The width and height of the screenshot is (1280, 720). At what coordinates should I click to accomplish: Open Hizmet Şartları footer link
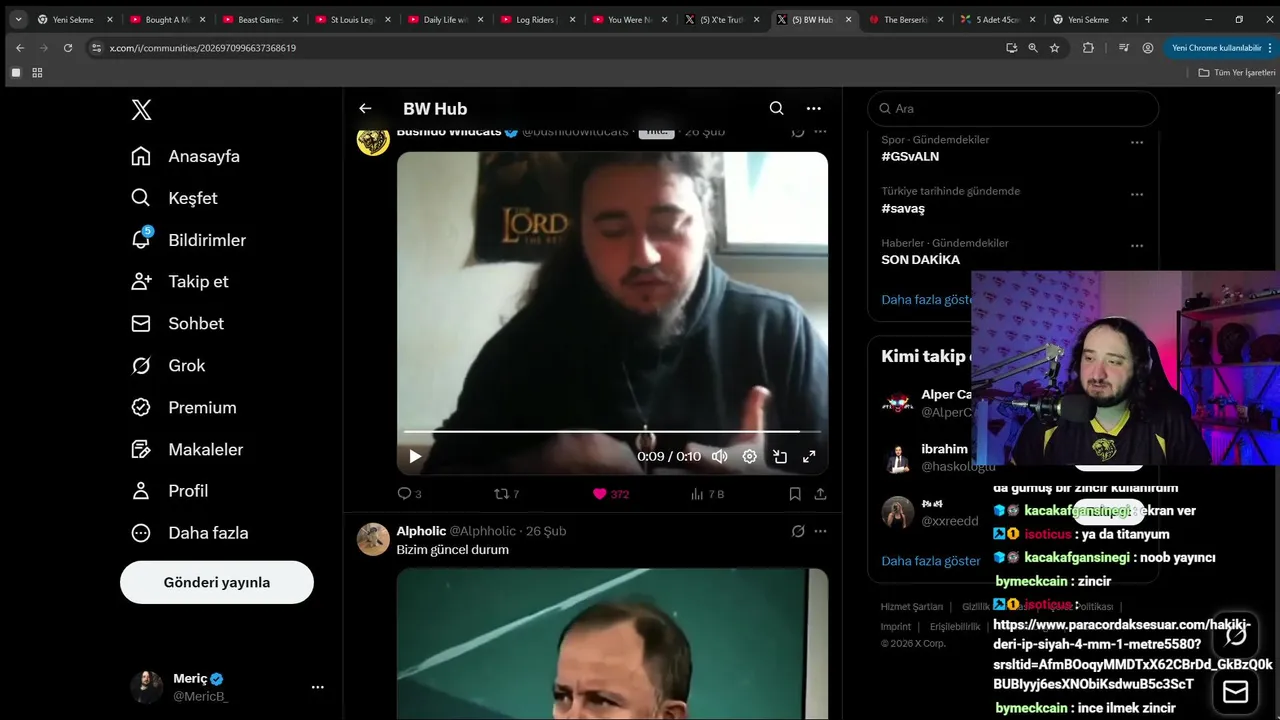pos(912,607)
